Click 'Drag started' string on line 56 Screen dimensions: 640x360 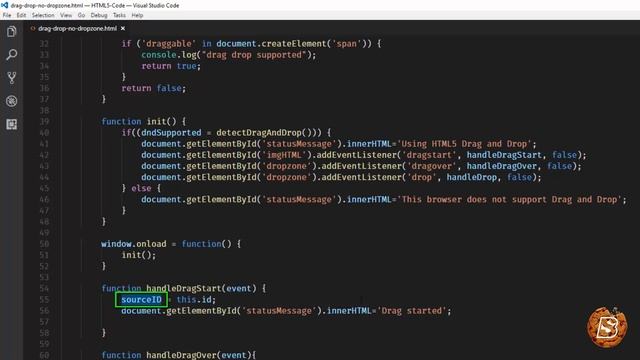click(x=412, y=311)
